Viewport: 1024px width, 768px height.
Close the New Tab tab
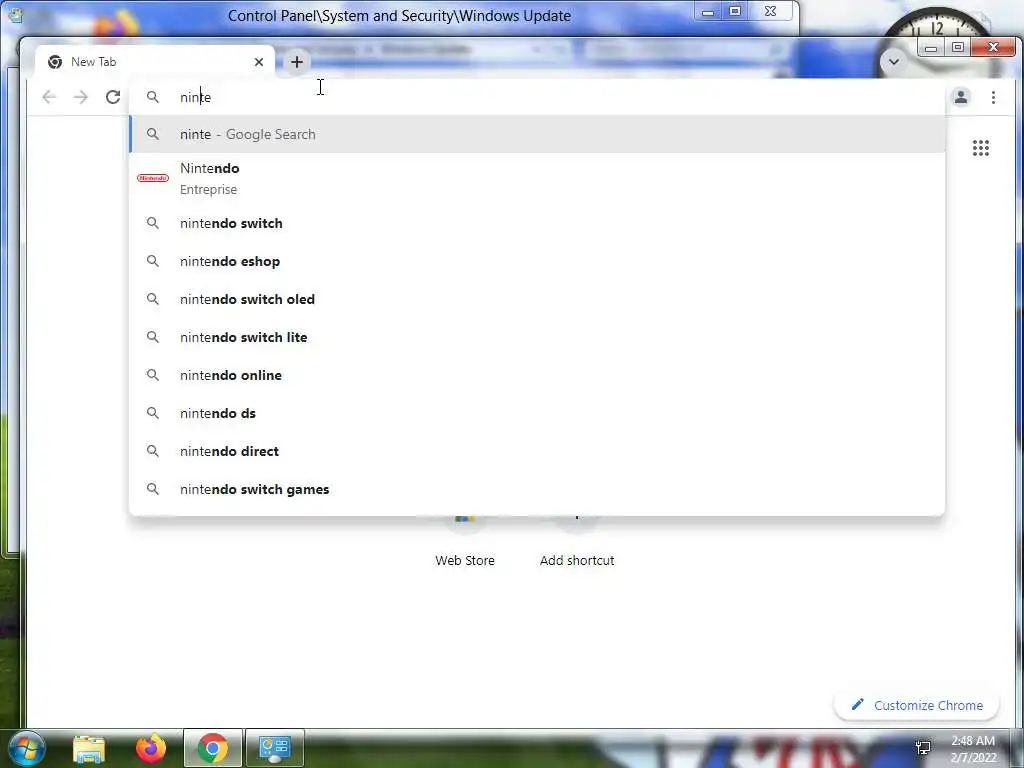(x=259, y=62)
